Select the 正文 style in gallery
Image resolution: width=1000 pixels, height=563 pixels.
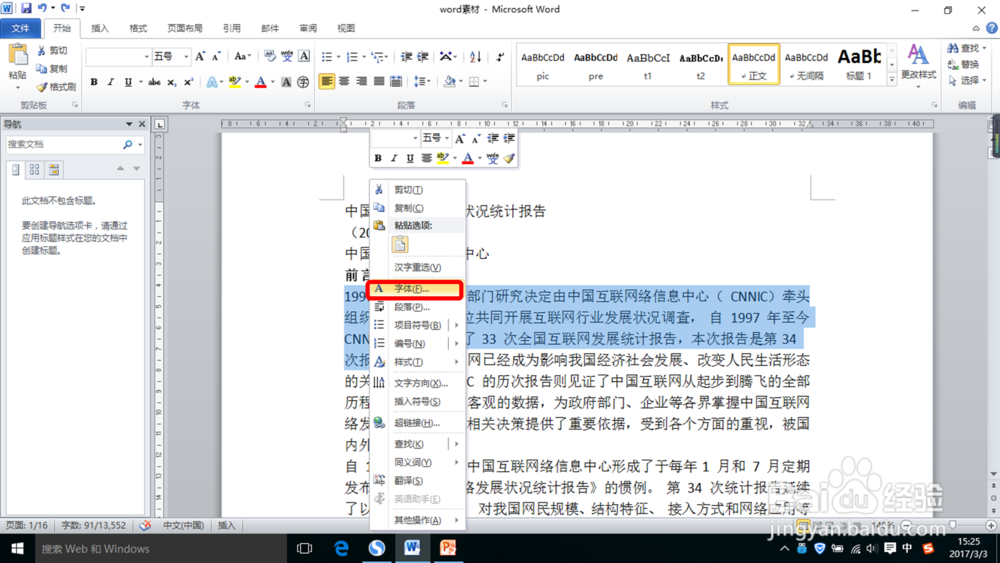tap(754, 64)
